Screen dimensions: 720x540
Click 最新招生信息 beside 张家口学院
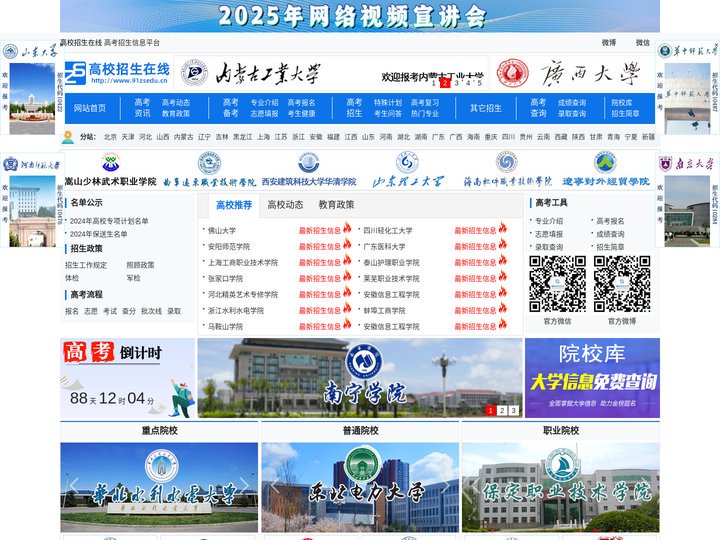click(320, 279)
